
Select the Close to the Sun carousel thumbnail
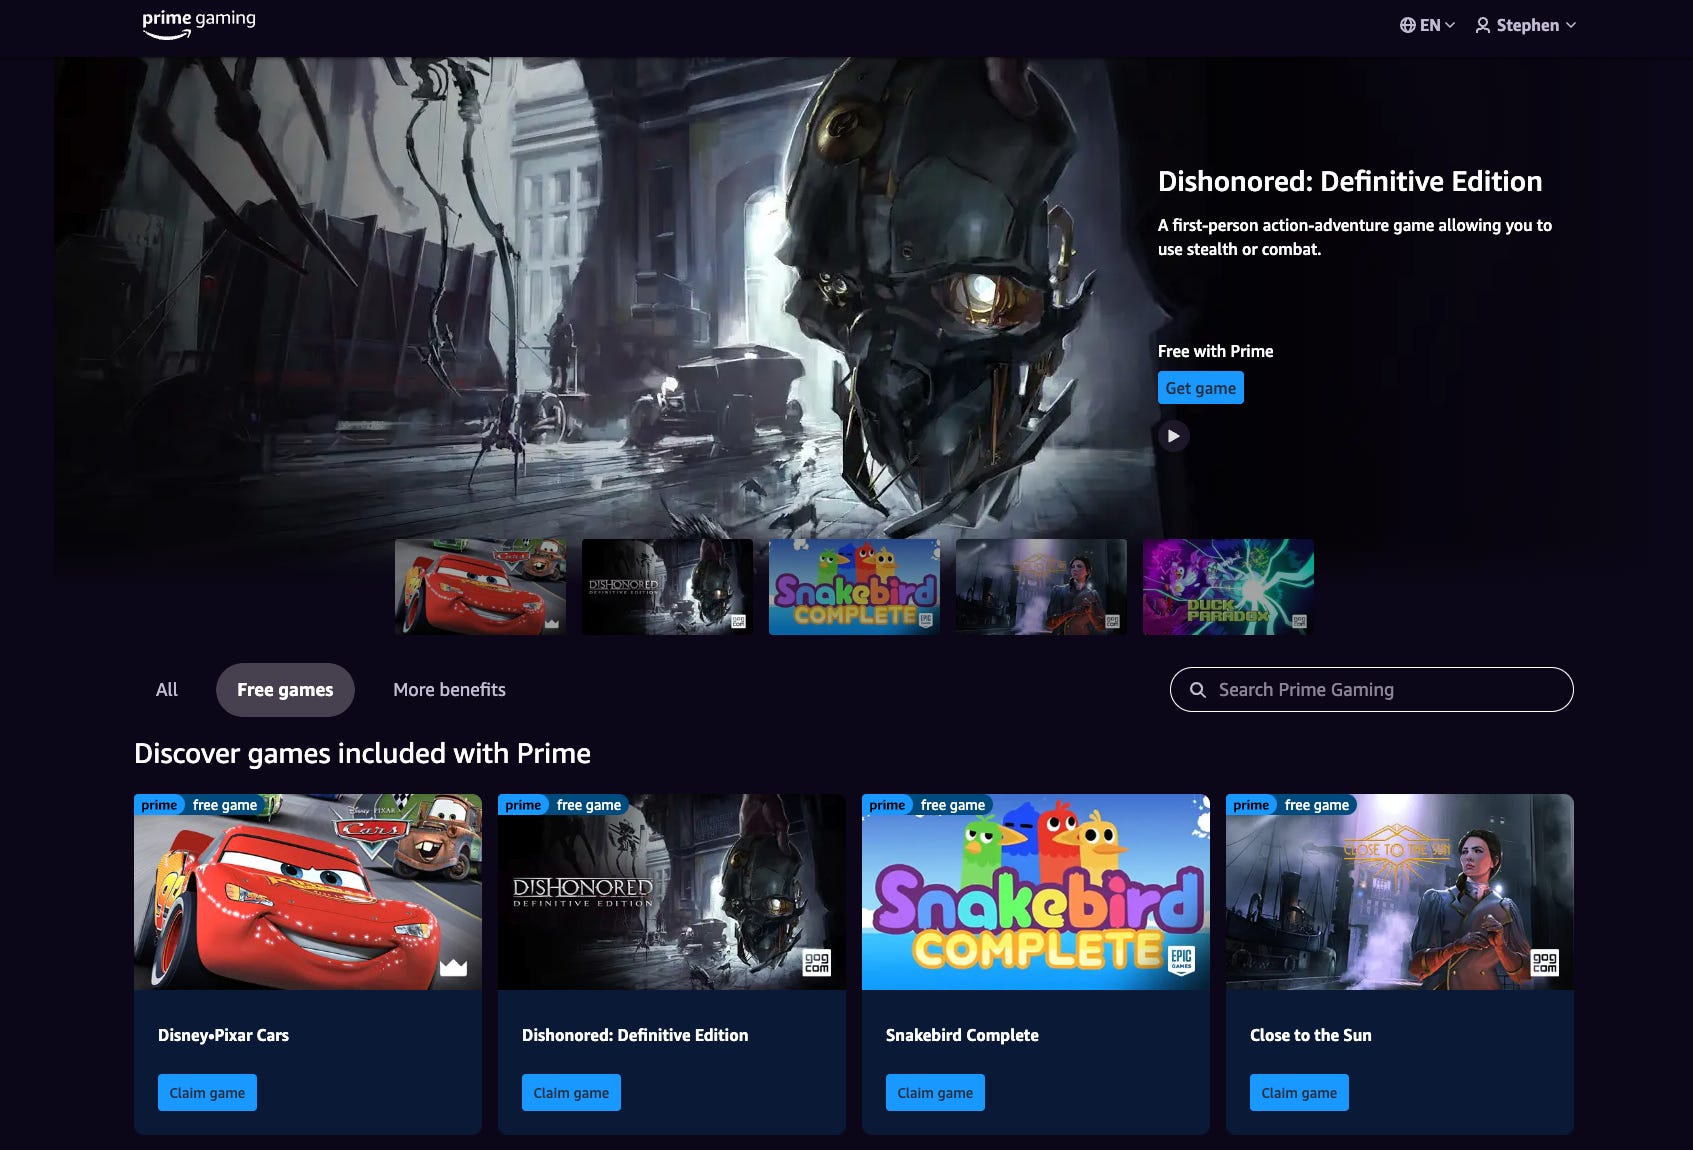click(x=1041, y=587)
